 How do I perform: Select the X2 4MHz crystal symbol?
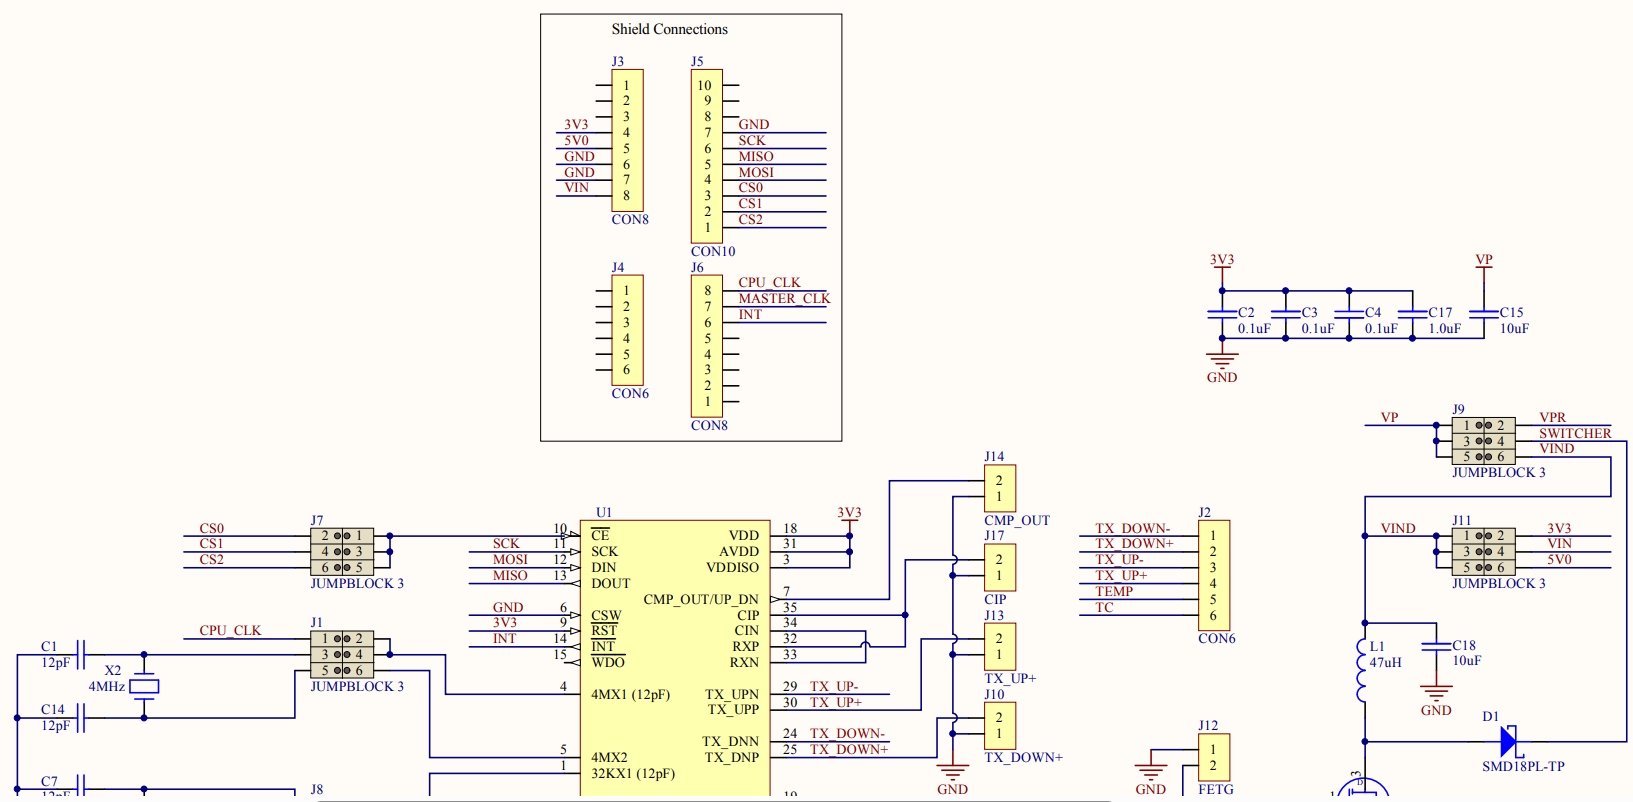pyautogui.click(x=144, y=686)
